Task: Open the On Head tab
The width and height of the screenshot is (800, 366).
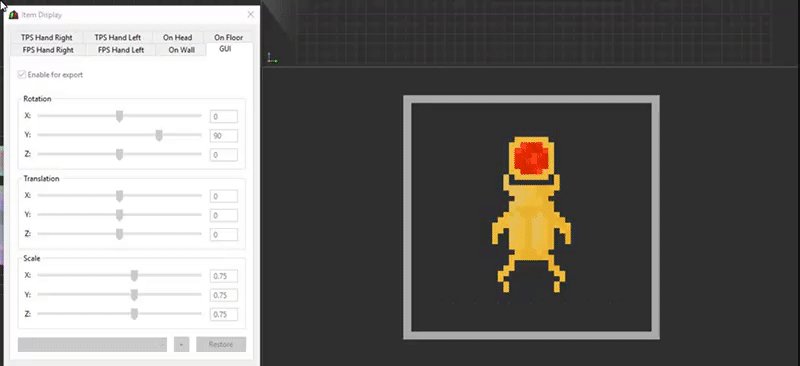Action: click(178, 37)
